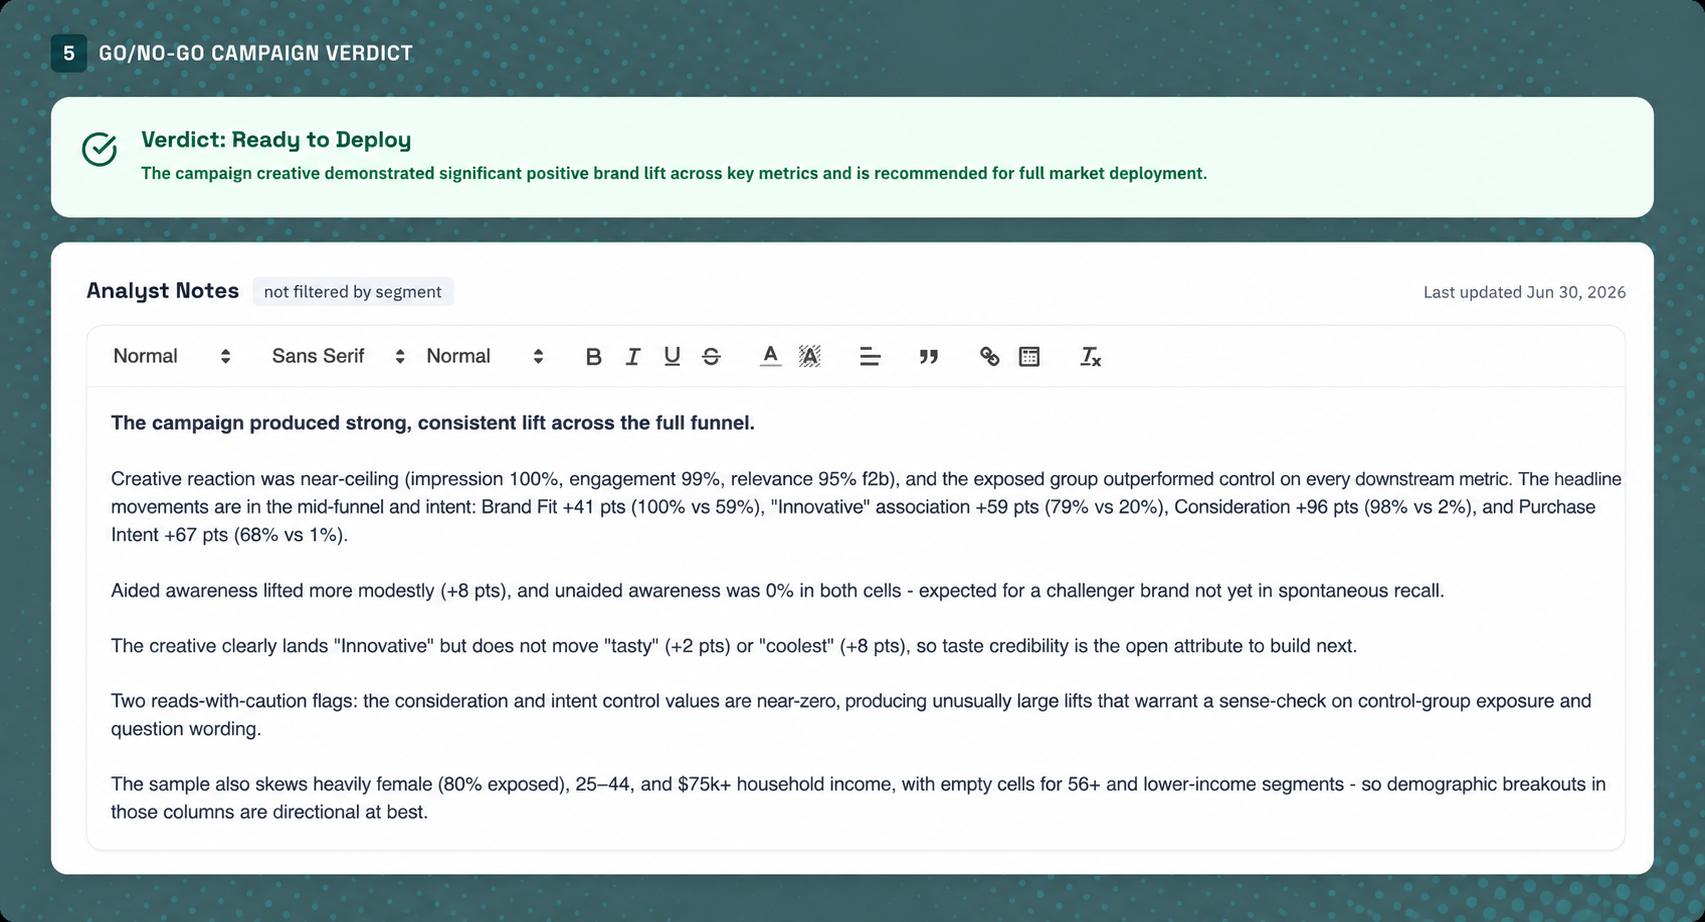This screenshot has height=922, width=1705.
Task: Open the font size Normal dropdown
Action: coord(485,357)
